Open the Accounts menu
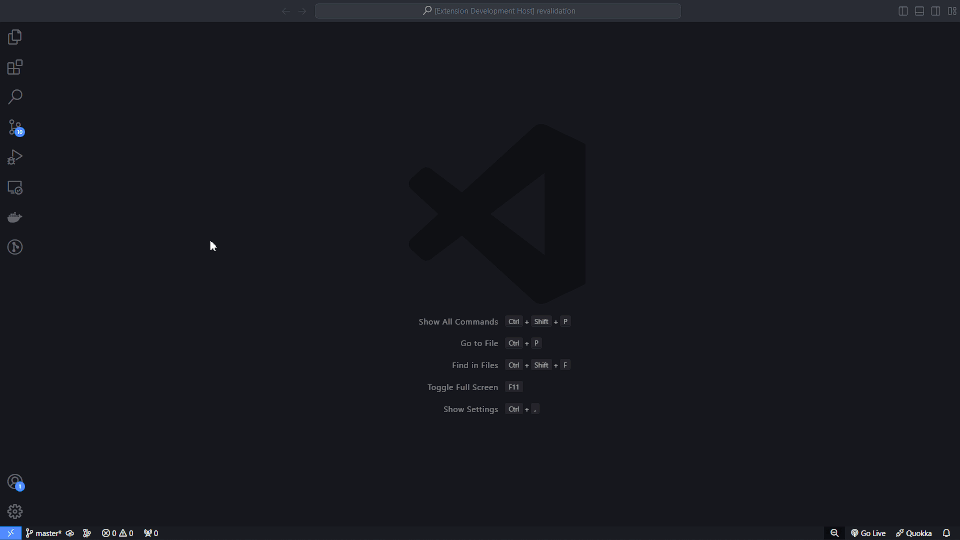 (15, 482)
